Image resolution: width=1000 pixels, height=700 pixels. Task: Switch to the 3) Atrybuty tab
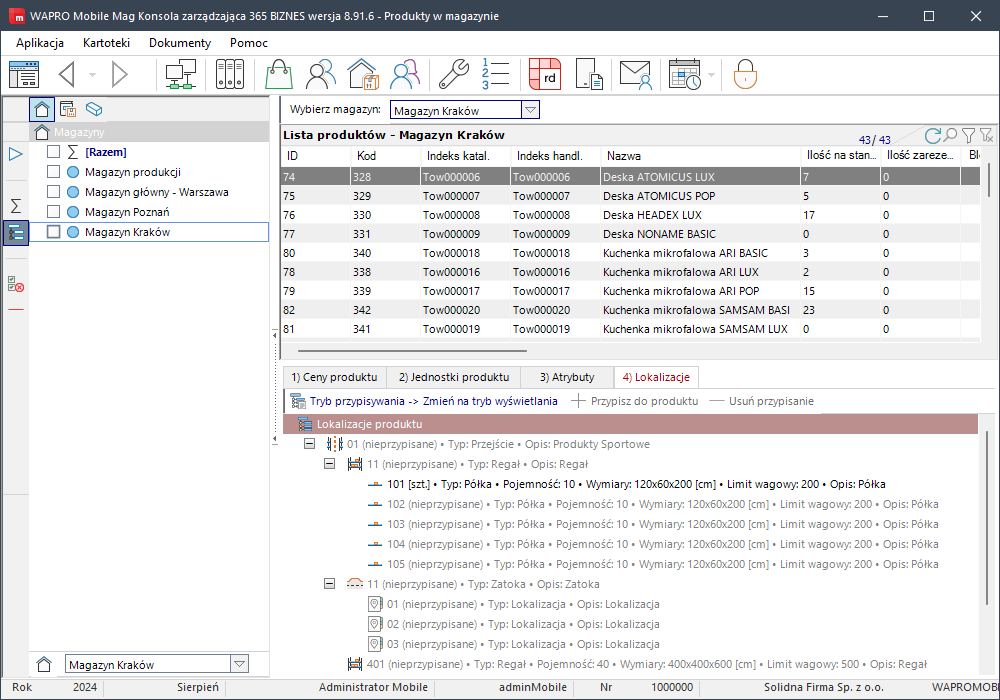(x=567, y=377)
